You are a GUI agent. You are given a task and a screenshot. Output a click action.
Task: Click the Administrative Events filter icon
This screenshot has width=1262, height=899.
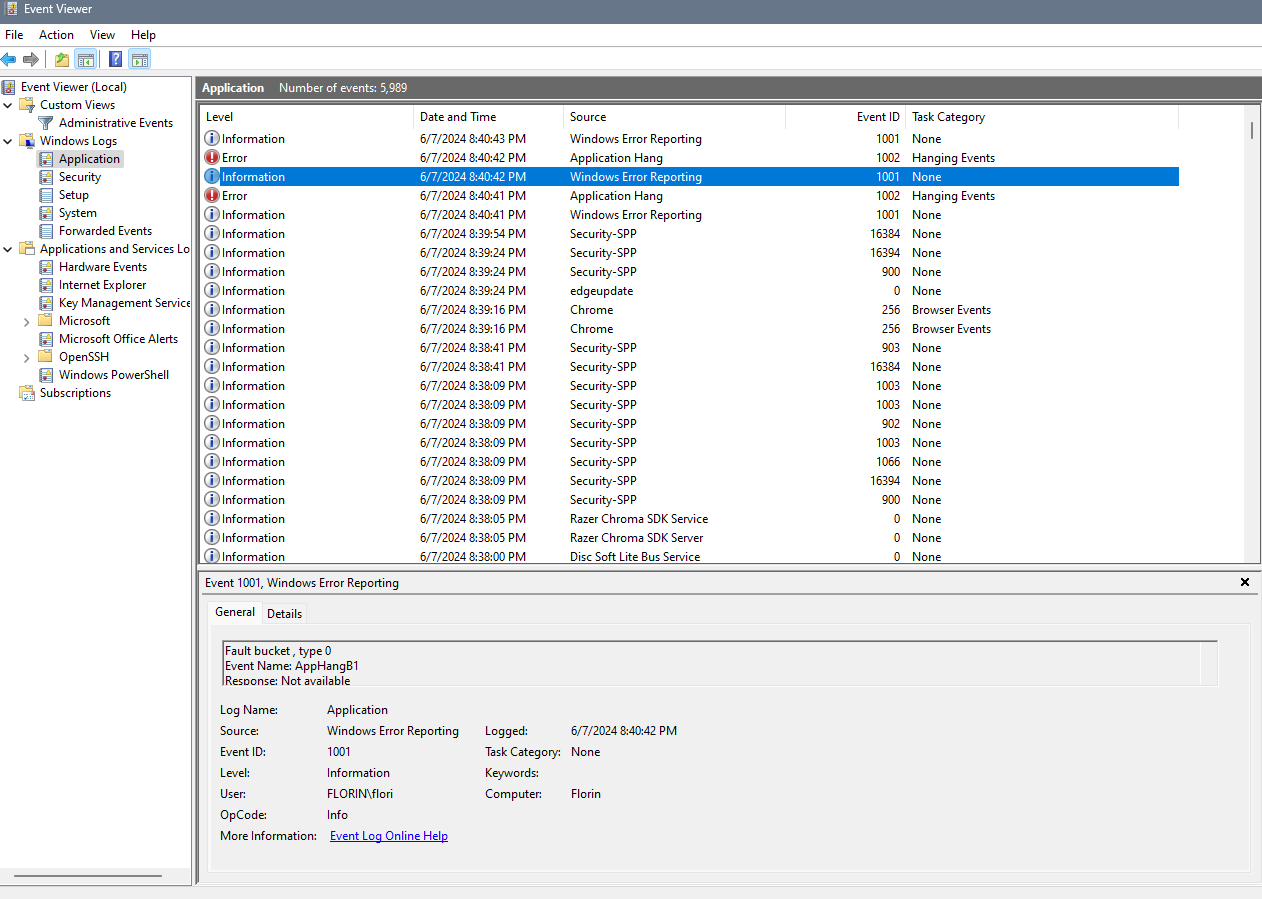46,123
